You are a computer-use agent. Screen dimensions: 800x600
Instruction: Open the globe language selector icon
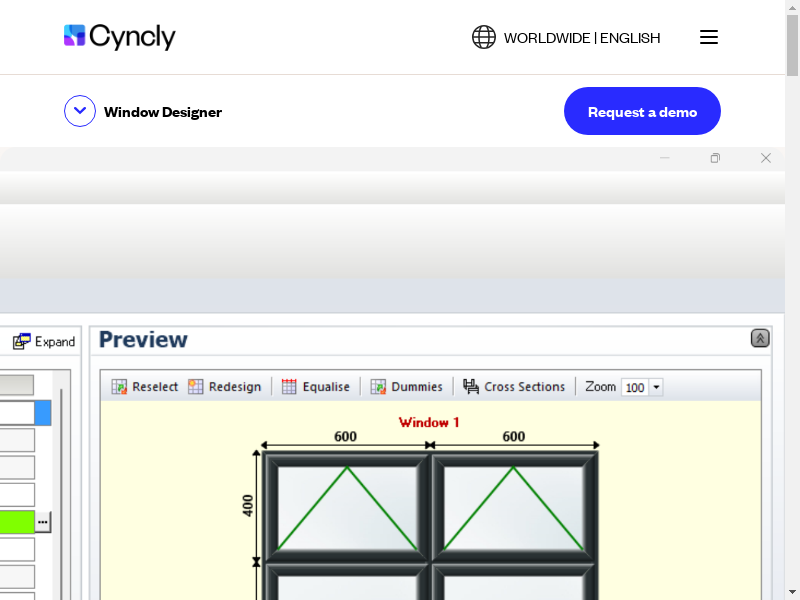tap(484, 37)
